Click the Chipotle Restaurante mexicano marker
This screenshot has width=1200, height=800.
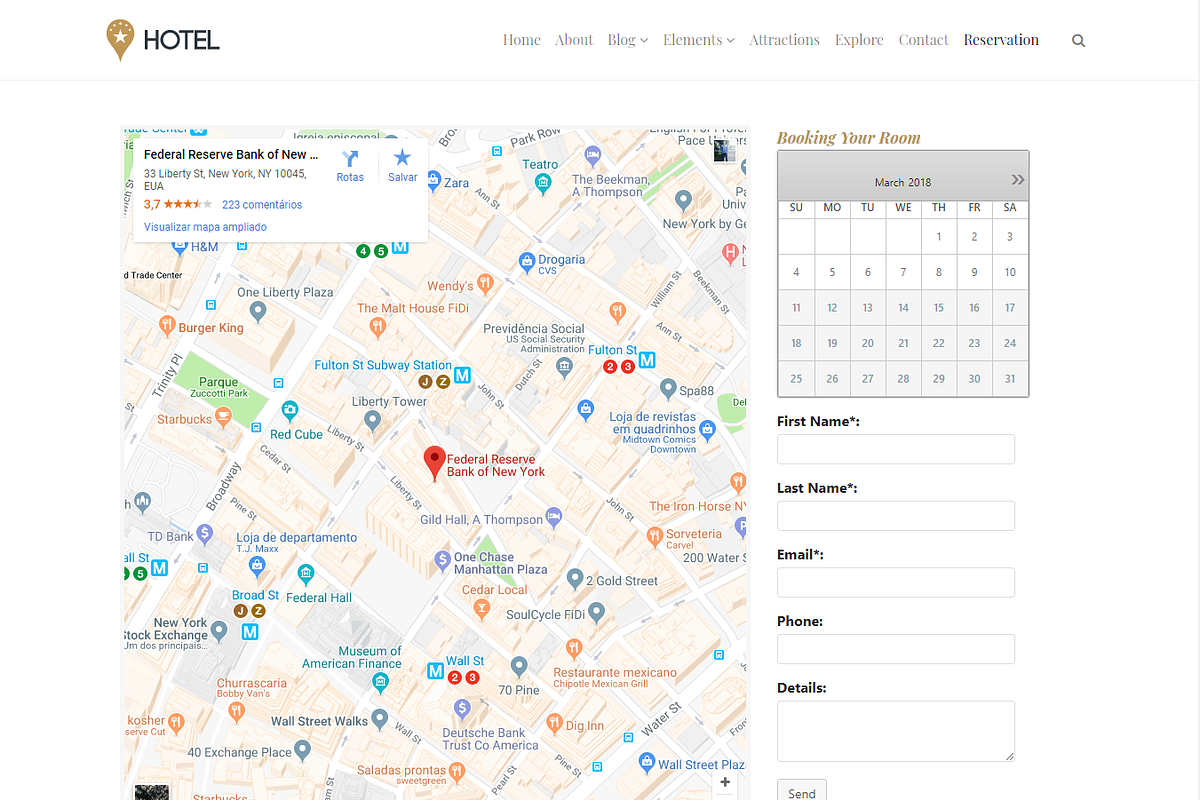573,648
